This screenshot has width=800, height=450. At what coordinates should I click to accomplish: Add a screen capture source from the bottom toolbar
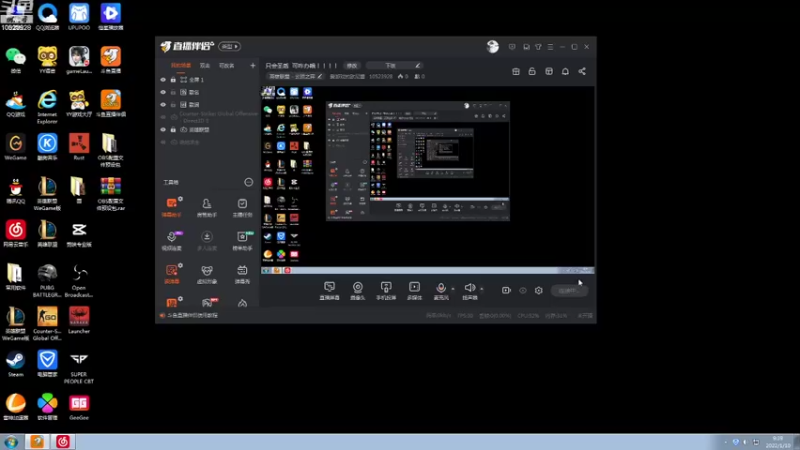click(329, 290)
